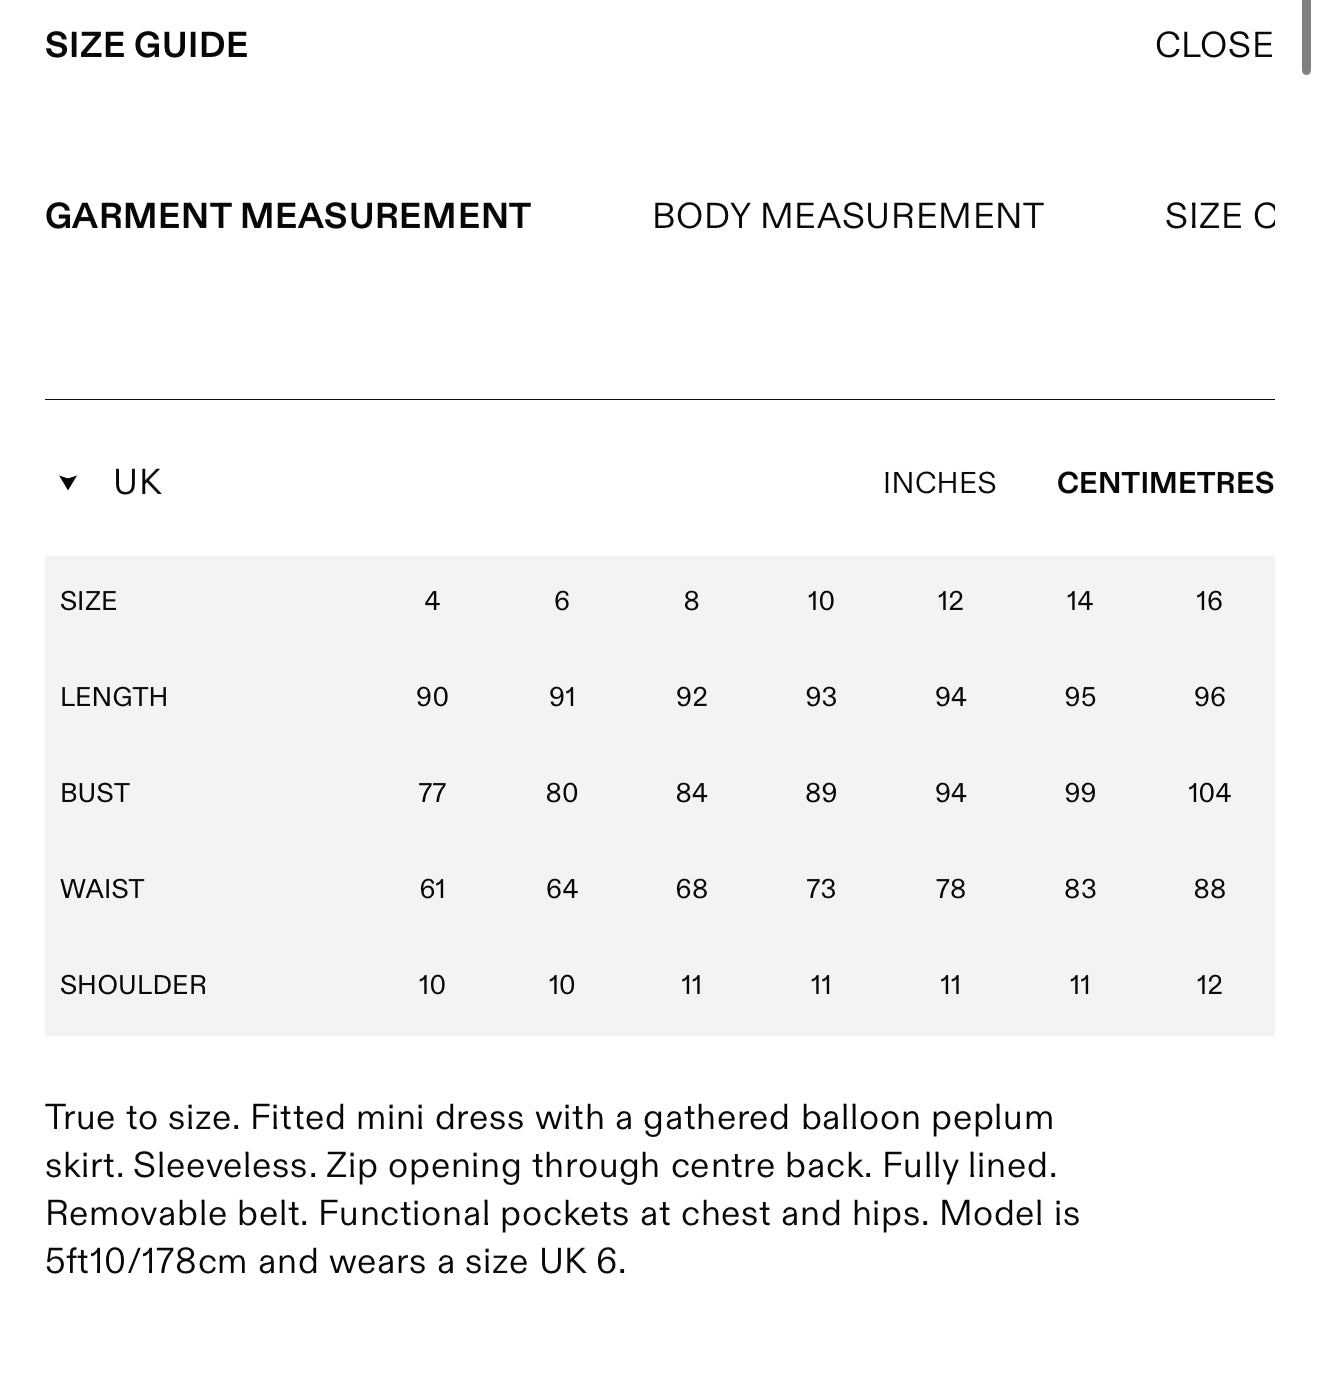Click the vertical scrollbar thumb
Viewport: 1320px width, 1378px height.
(x=1306, y=38)
